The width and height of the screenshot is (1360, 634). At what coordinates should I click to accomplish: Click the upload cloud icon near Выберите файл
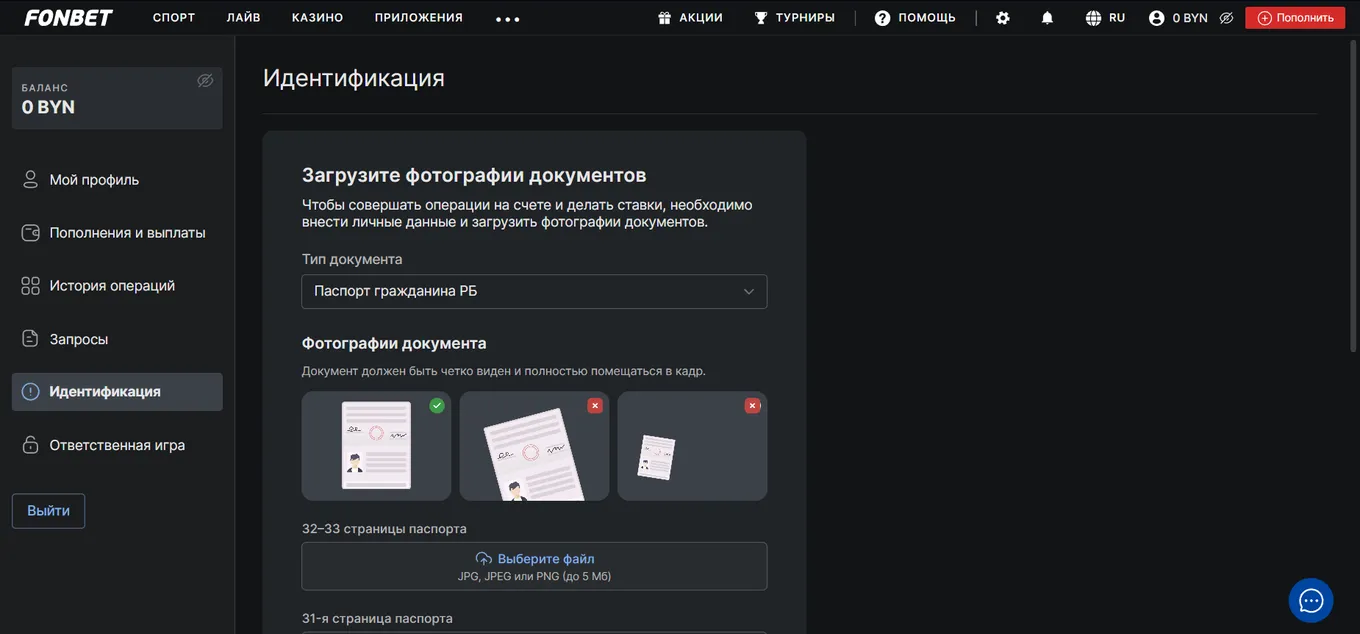[484, 559]
